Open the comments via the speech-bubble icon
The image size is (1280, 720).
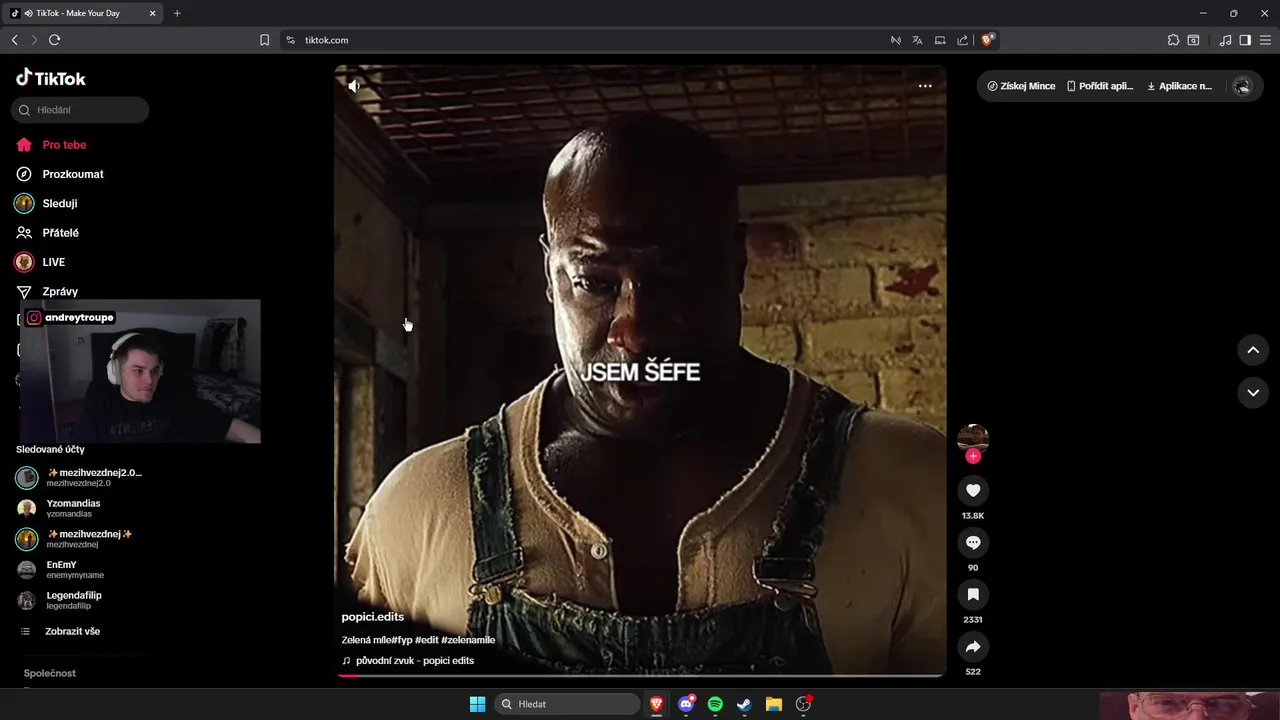[x=973, y=542]
